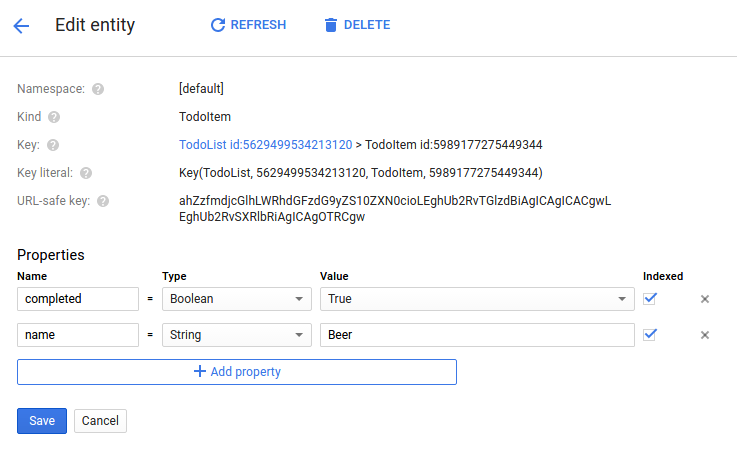This screenshot has width=737, height=451.
Task: Click the Cancel button
Action: pyautogui.click(x=100, y=421)
